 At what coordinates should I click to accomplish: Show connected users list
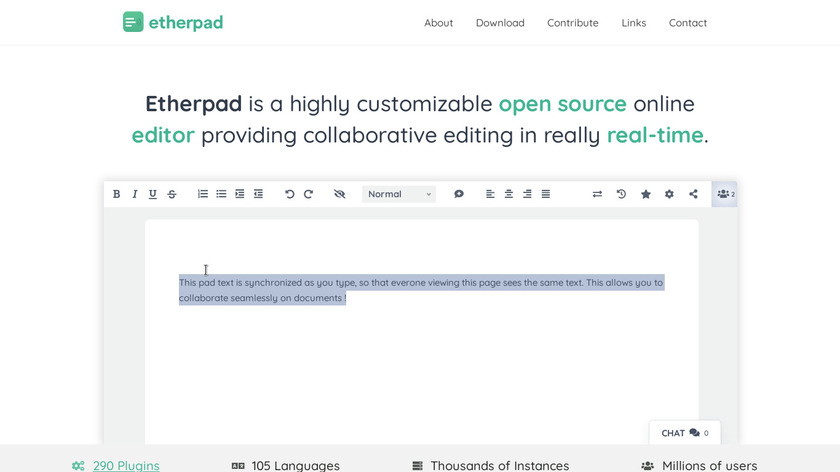click(725, 194)
